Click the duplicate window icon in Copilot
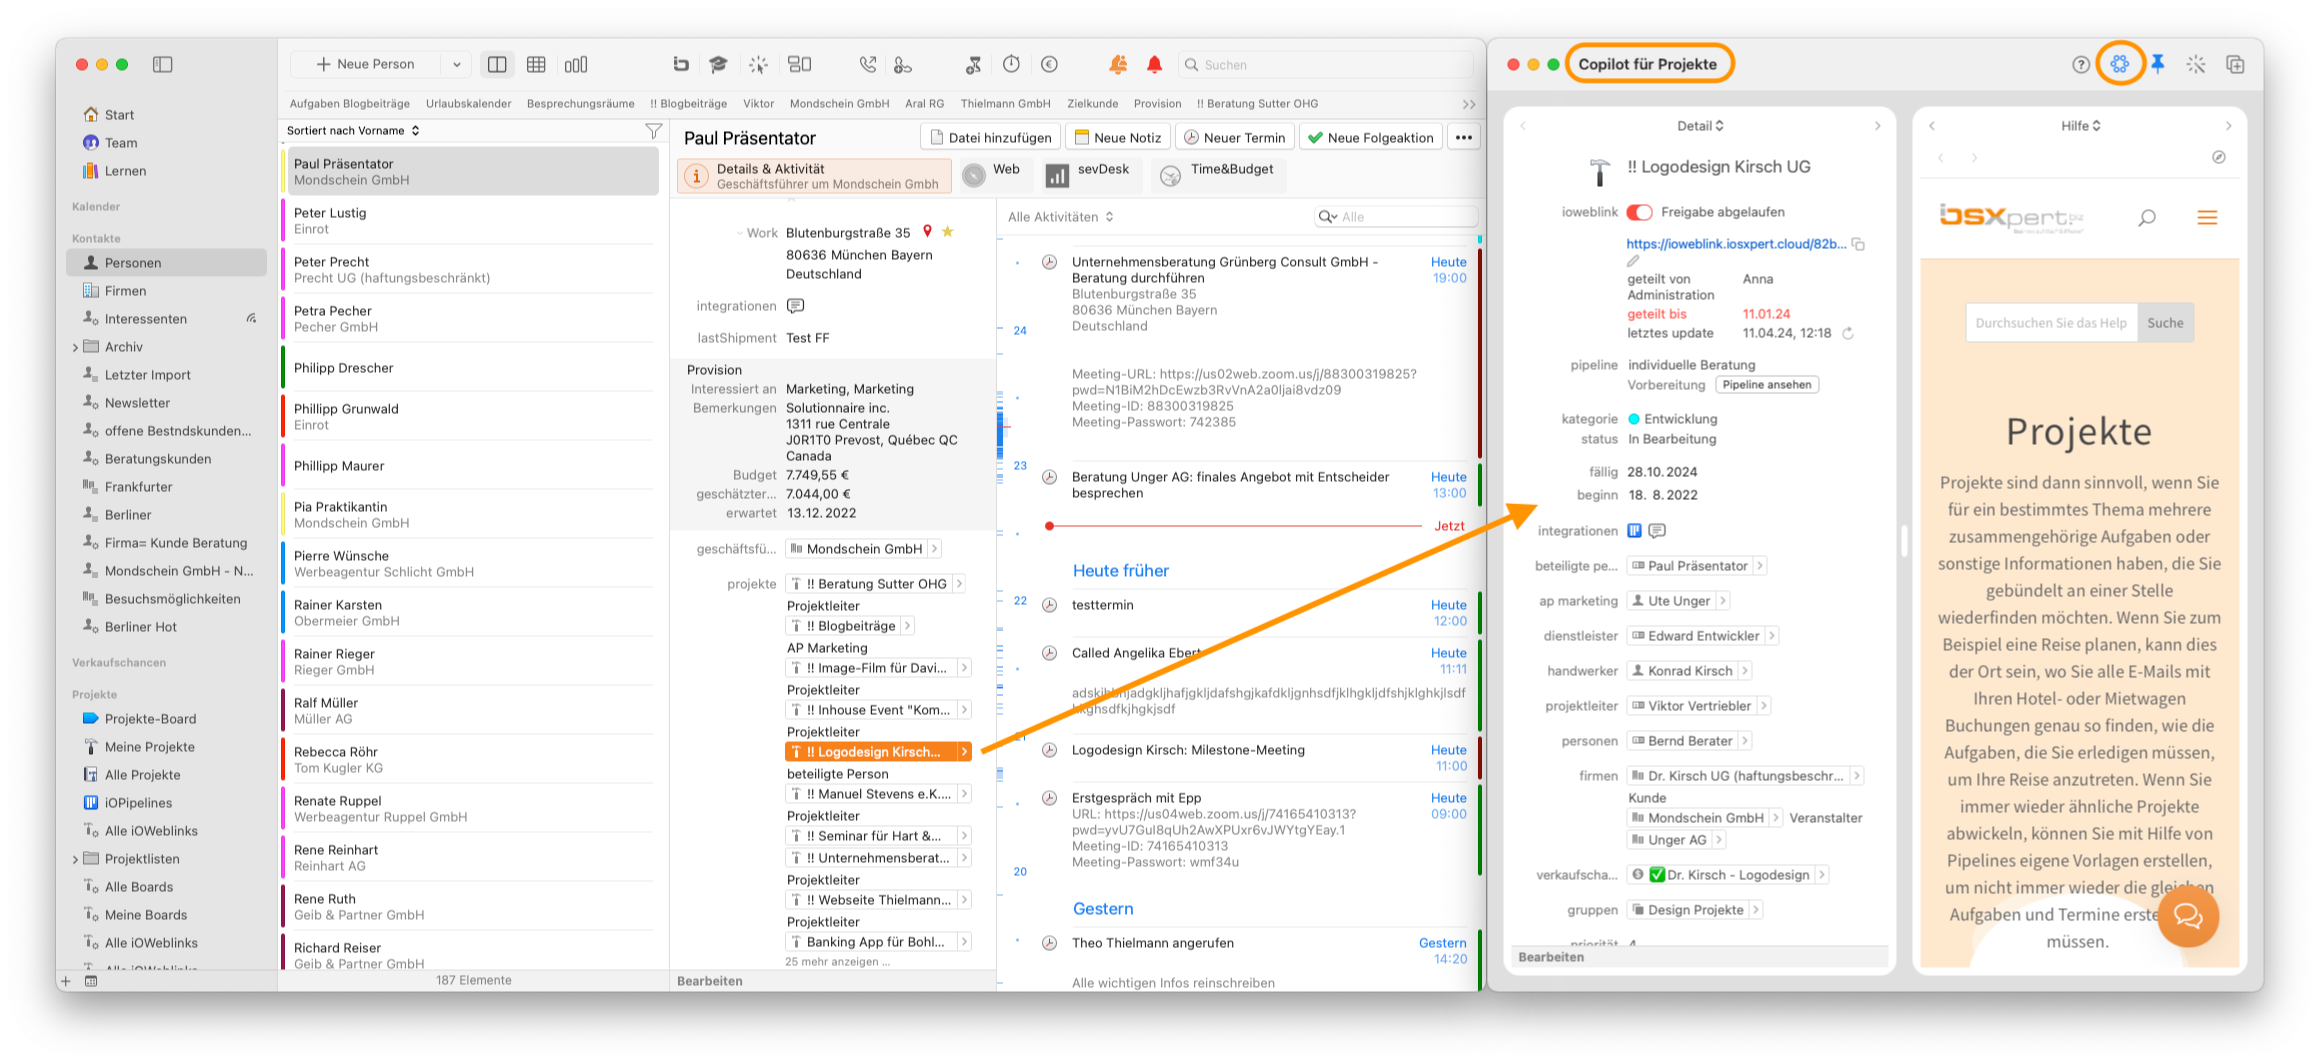This screenshot has height=1055, width=2319. point(2235,64)
